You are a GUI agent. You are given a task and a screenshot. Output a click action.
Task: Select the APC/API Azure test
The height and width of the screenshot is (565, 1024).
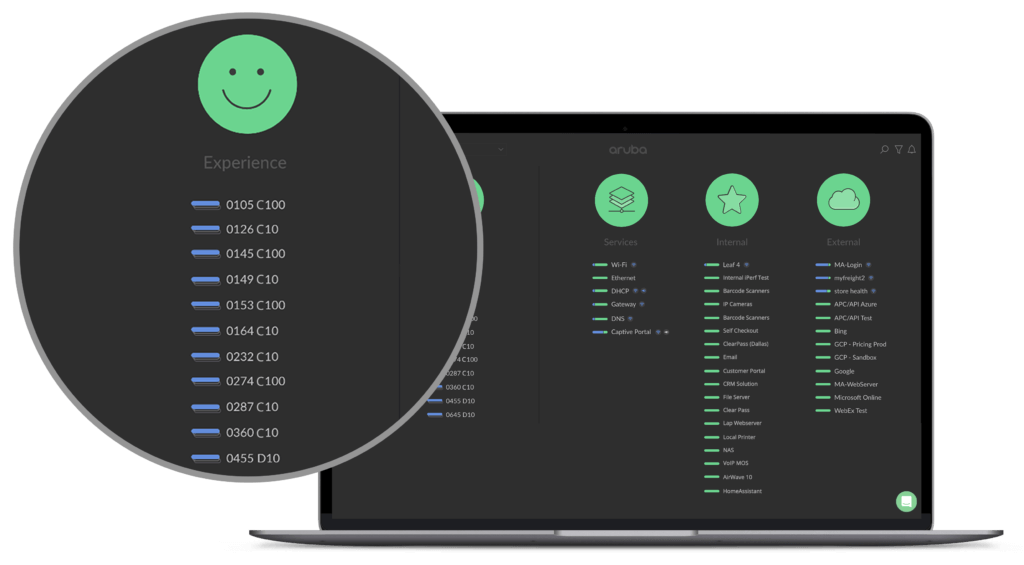point(846,304)
